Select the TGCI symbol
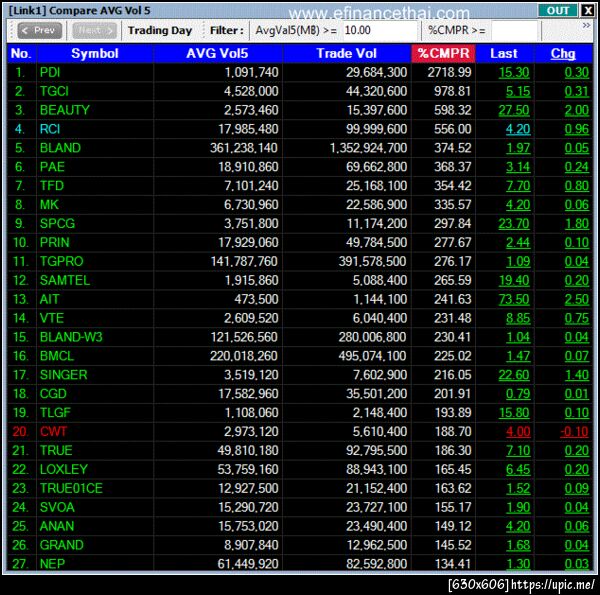 coord(54,91)
